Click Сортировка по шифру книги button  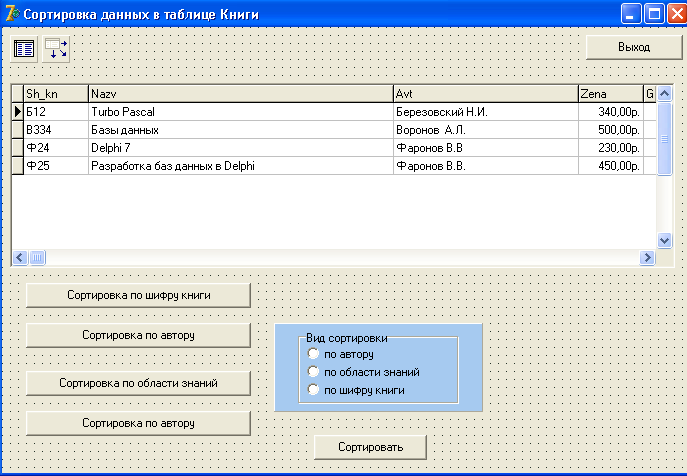click(x=138, y=295)
